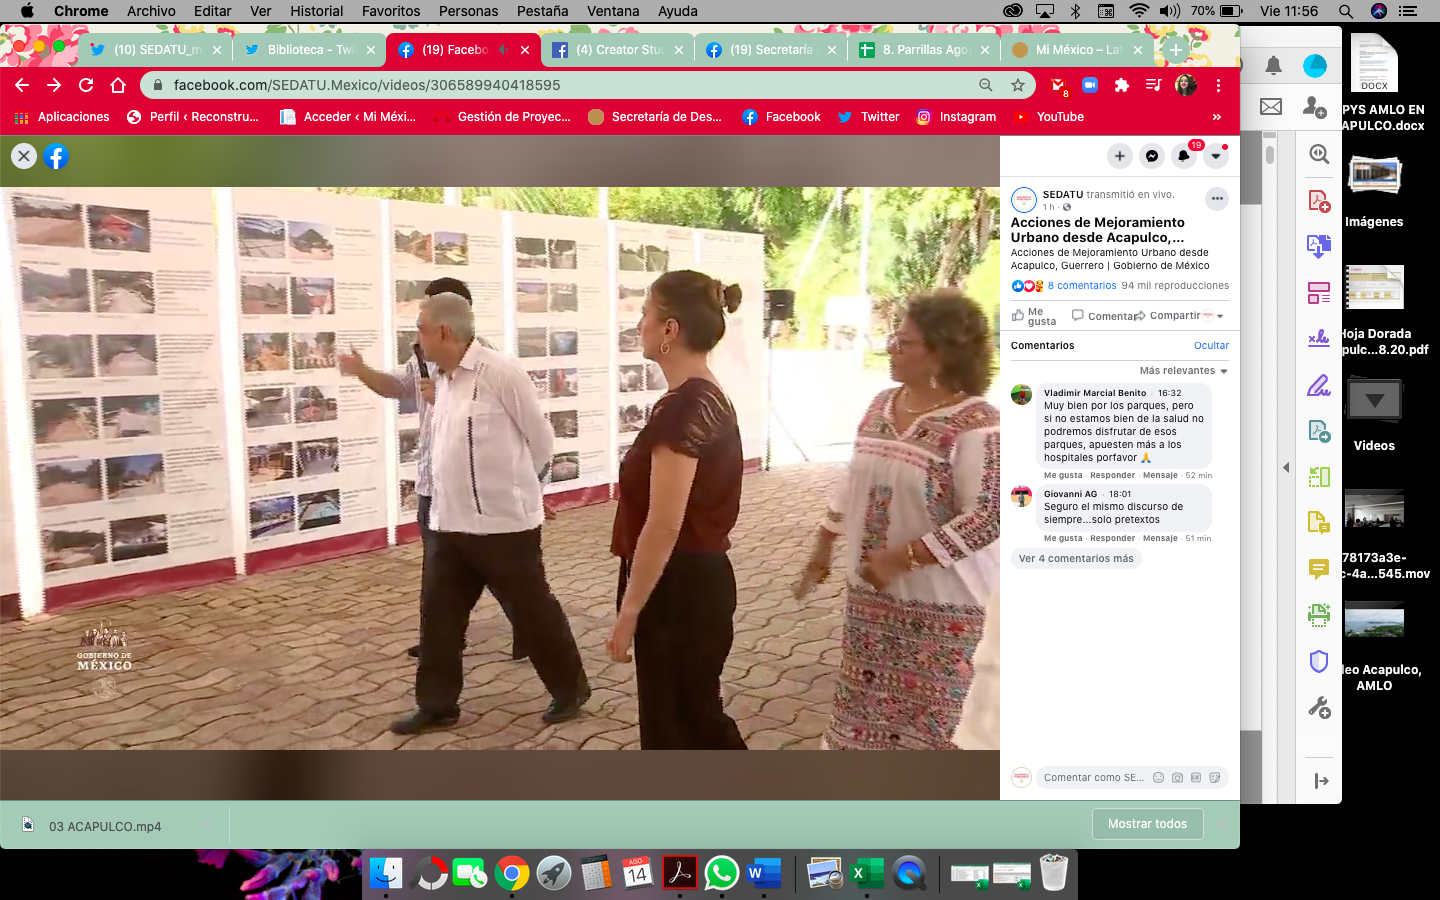Click the Comentar como comment field

[1093, 777]
